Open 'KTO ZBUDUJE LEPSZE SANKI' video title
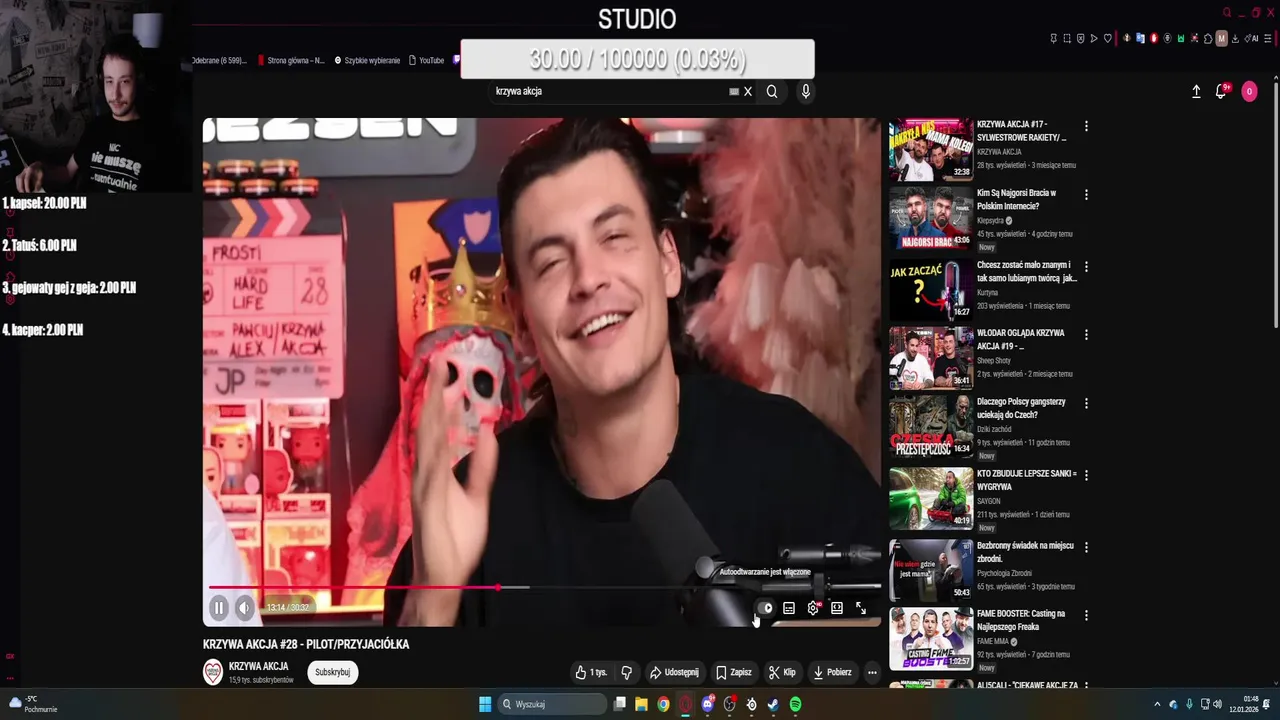 tap(1027, 480)
